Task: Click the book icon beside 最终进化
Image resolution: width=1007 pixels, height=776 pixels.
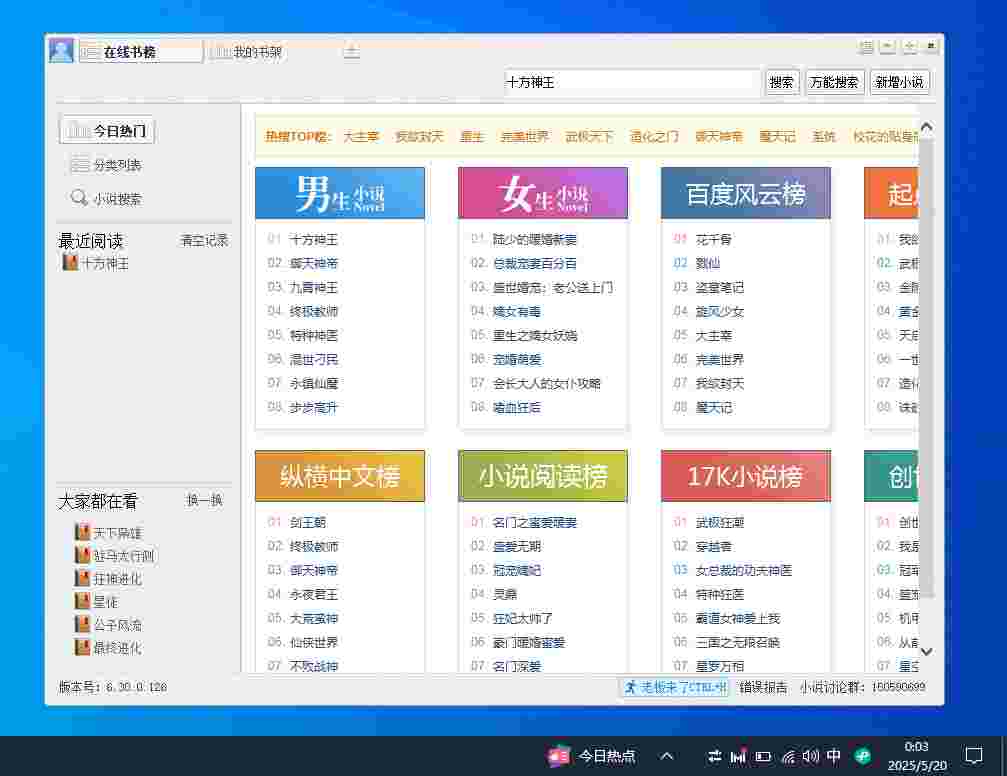Action: pyautogui.click(x=82, y=648)
